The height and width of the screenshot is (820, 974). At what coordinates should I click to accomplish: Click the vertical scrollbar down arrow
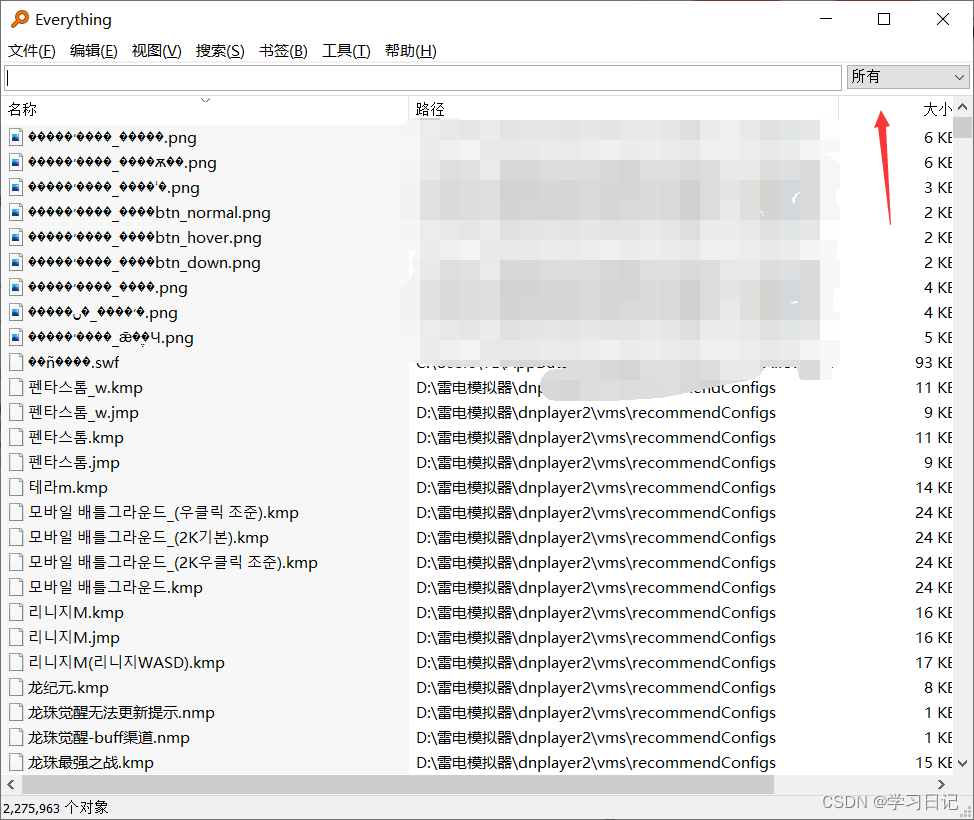point(963,763)
